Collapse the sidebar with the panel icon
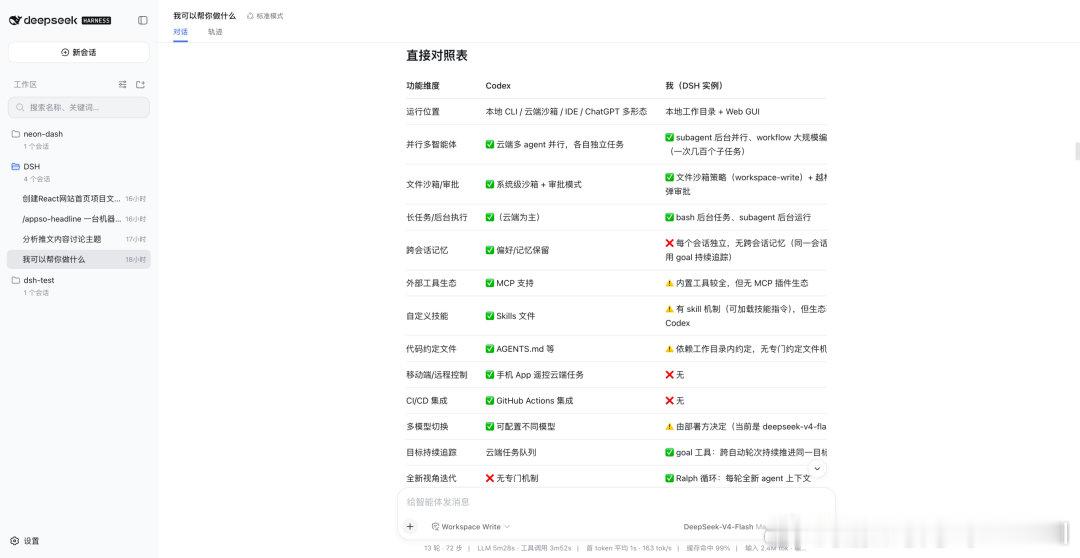 point(143,20)
